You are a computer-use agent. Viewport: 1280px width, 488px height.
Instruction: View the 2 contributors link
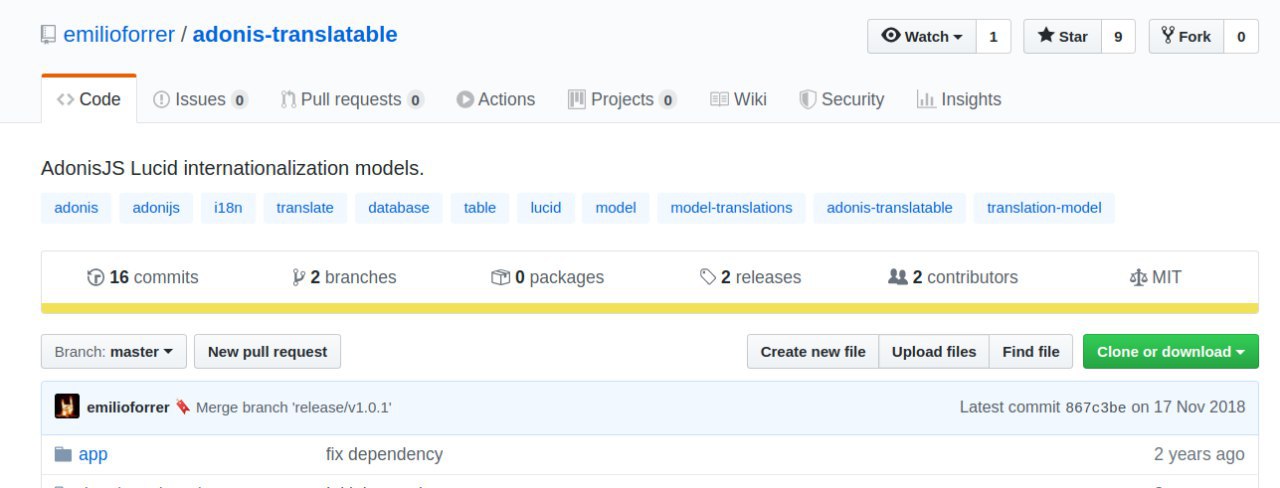coord(953,277)
